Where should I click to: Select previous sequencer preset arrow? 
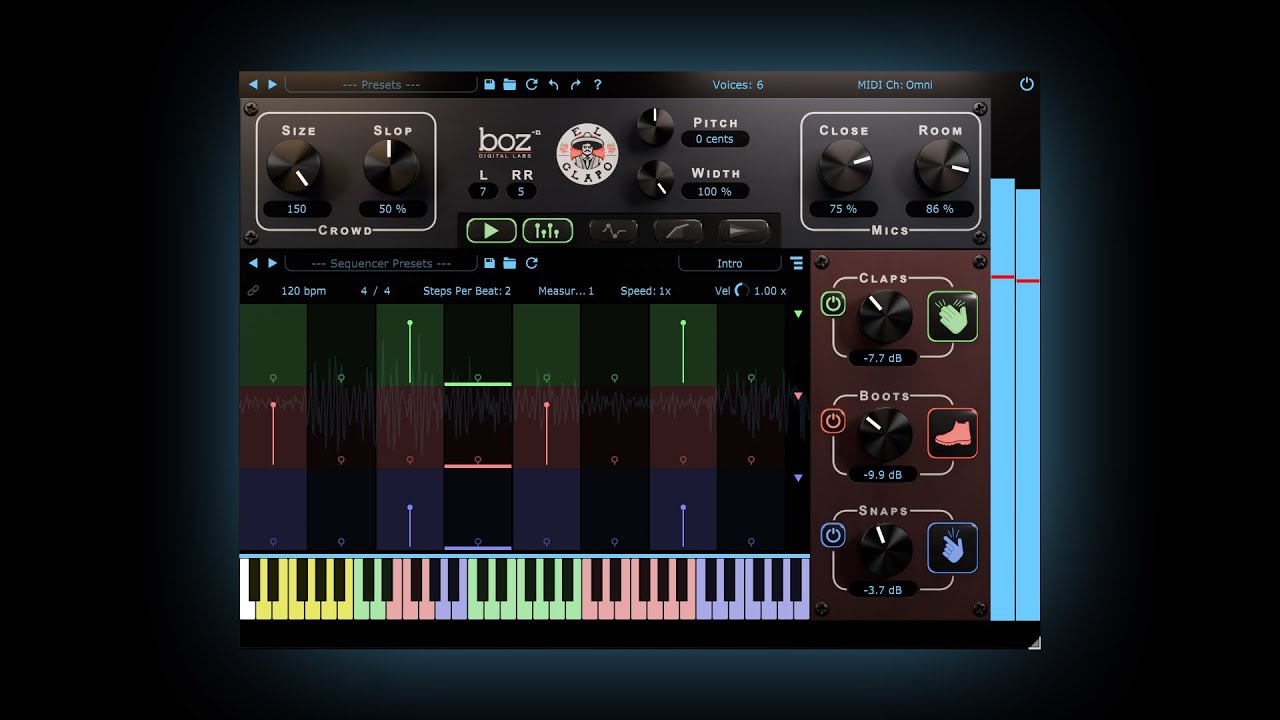(253, 263)
